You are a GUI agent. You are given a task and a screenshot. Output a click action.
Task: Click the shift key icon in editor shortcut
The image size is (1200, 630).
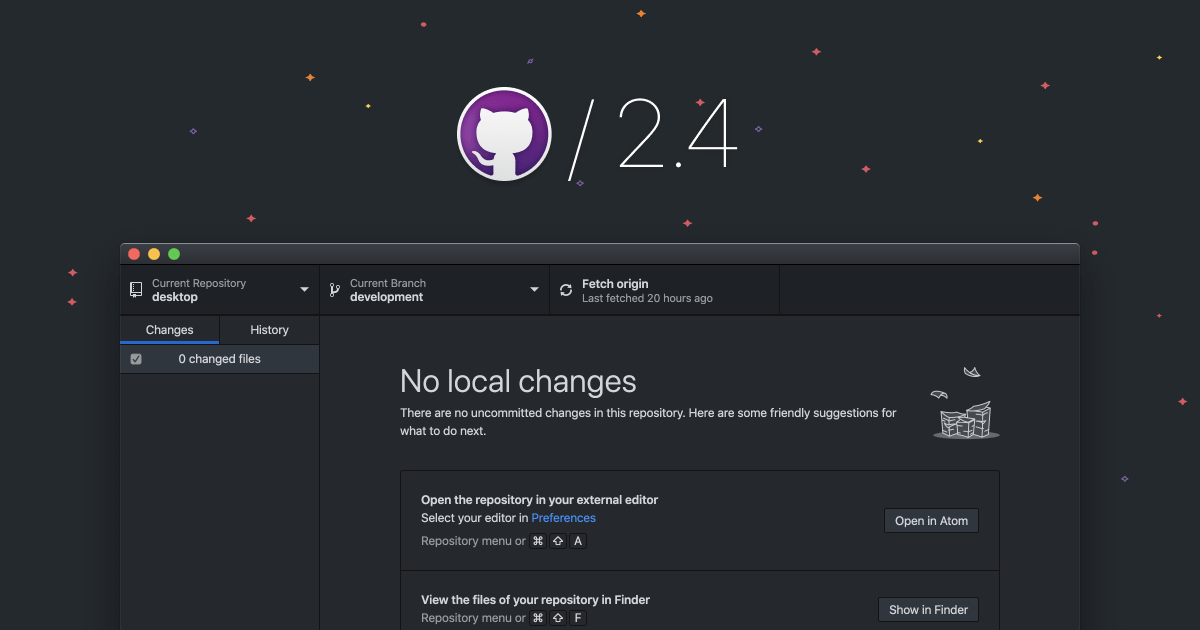point(557,540)
